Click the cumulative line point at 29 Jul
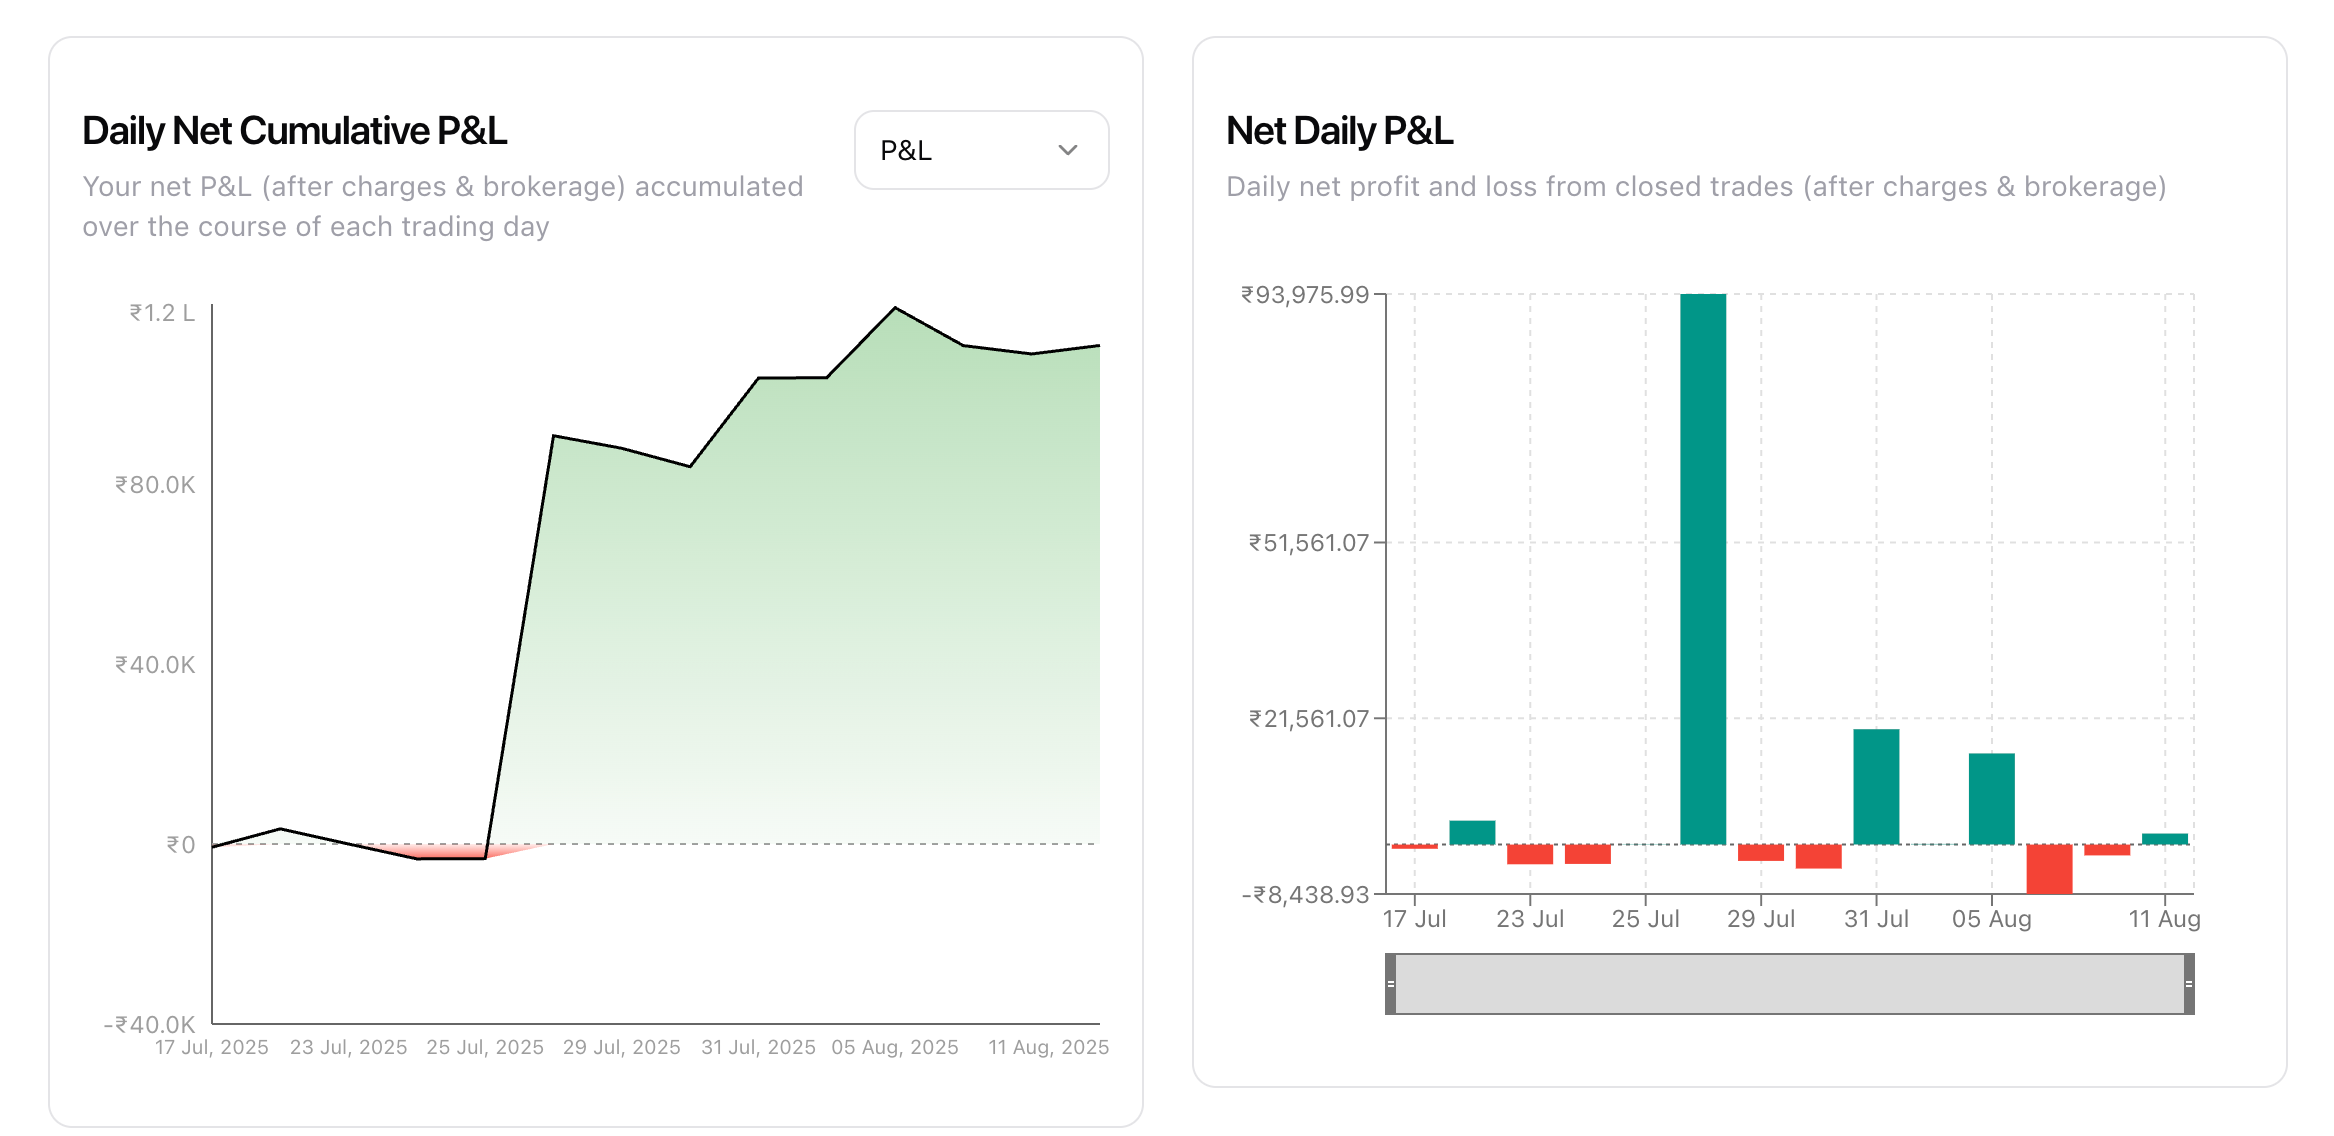 (x=622, y=448)
